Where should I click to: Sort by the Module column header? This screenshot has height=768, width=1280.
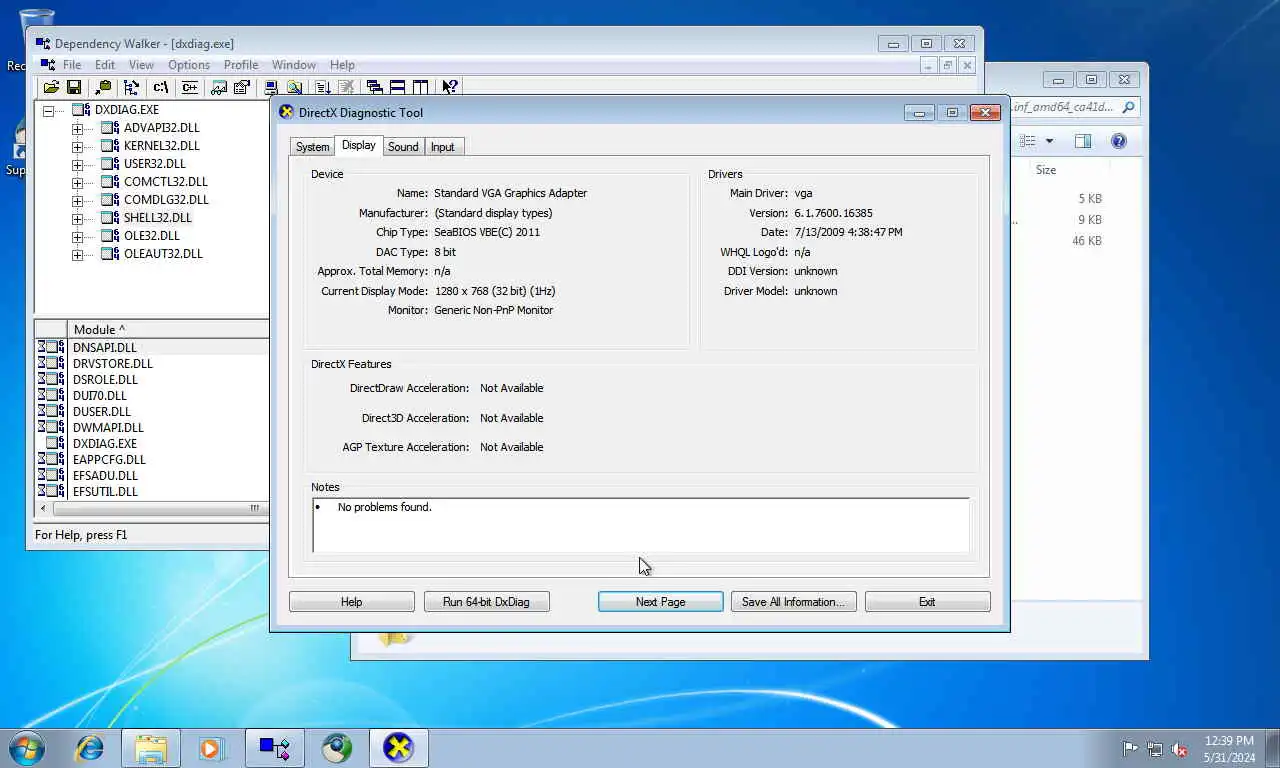tap(168, 329)
